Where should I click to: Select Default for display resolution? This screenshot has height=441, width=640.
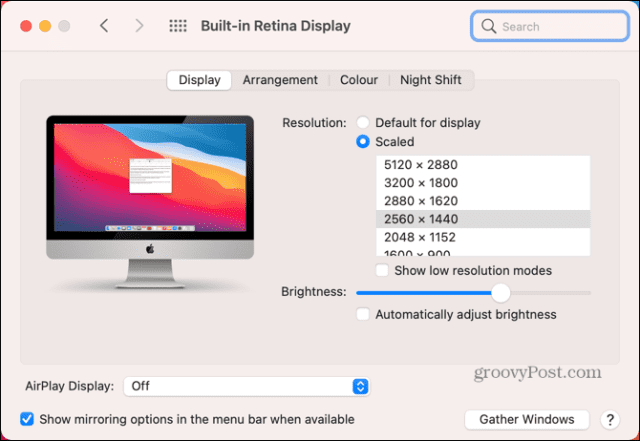point(363,123)
